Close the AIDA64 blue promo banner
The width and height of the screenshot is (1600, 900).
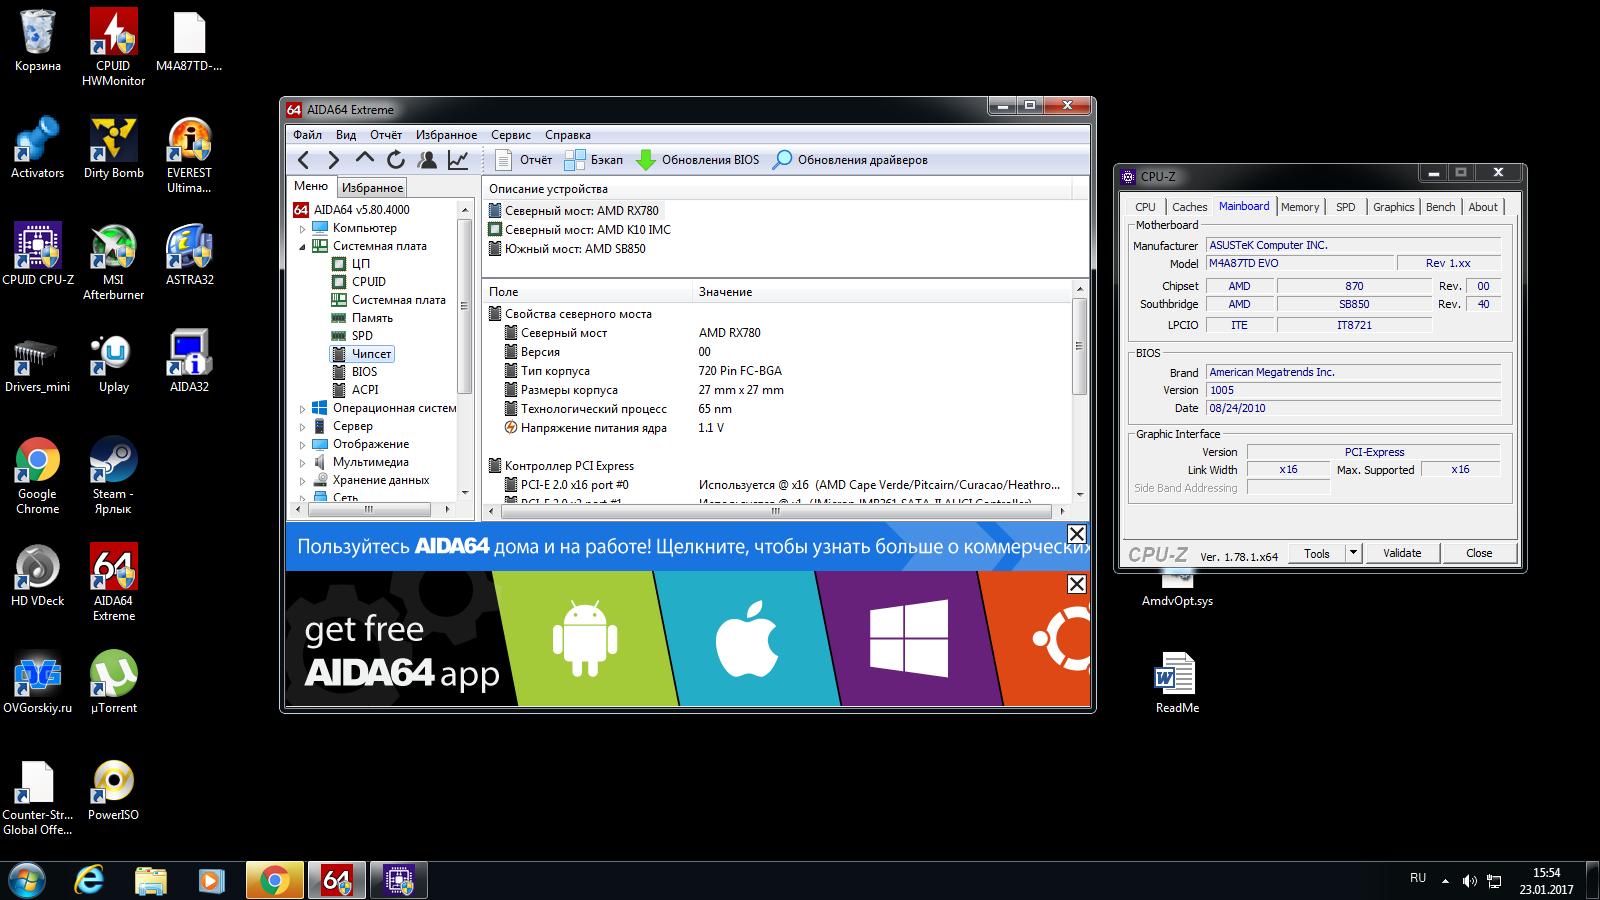(1077, 534)
